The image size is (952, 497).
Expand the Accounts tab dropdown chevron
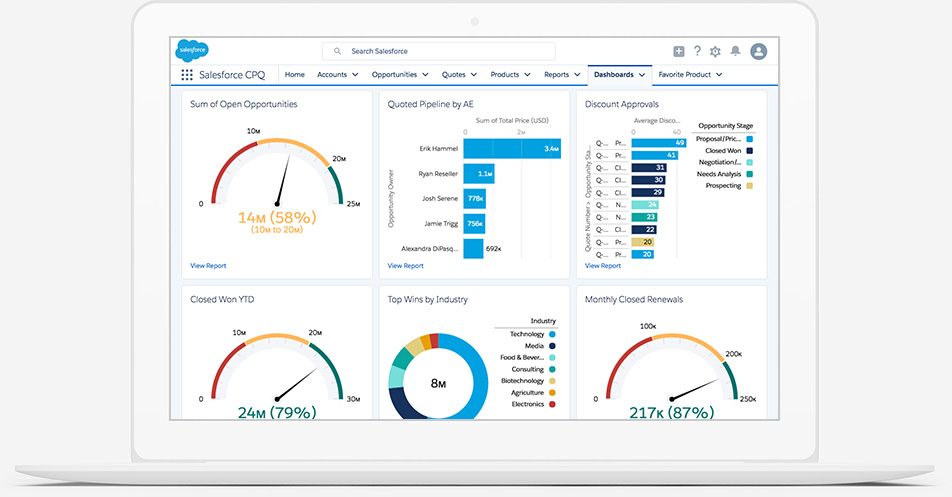pos(355,75)
